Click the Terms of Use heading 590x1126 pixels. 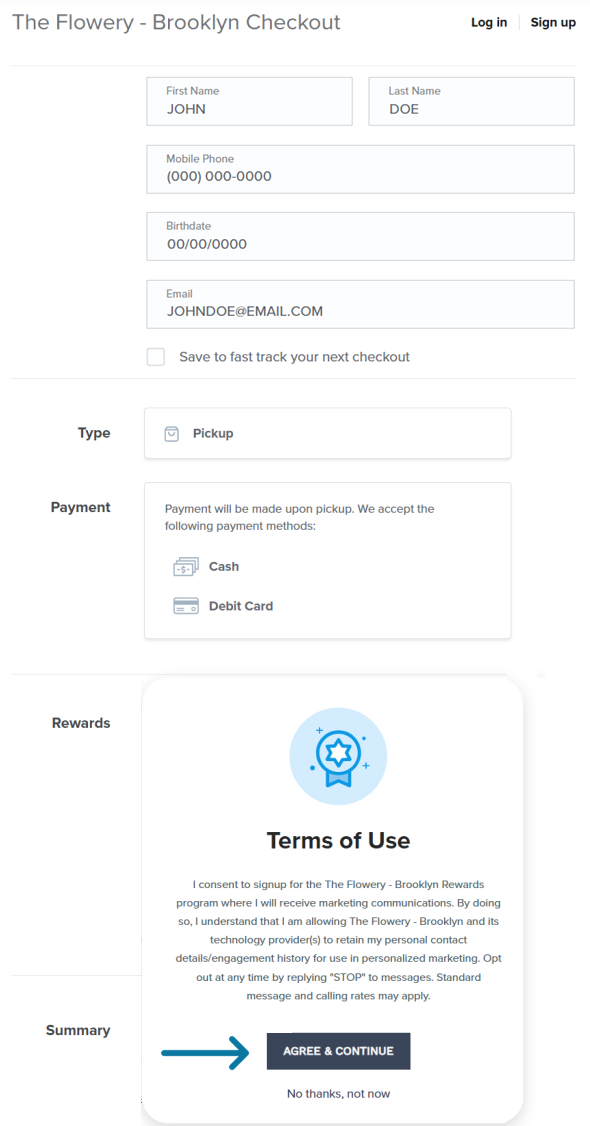click(x=338, y=840)
